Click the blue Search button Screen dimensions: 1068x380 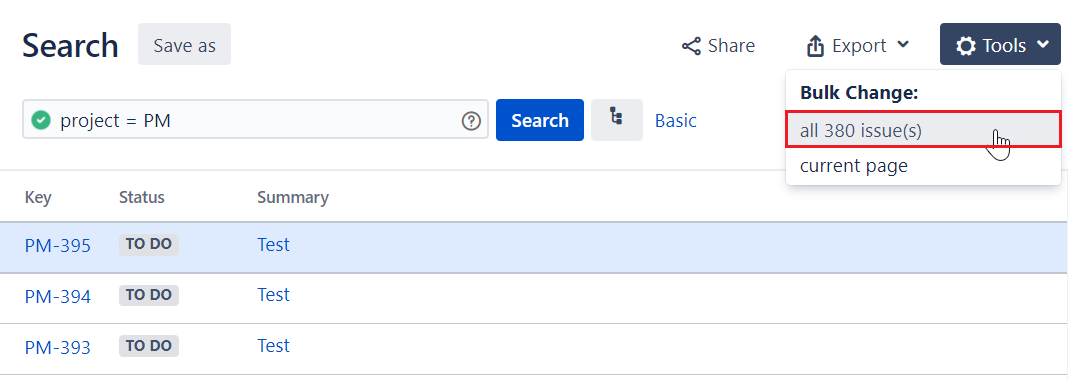coord(539,120)
